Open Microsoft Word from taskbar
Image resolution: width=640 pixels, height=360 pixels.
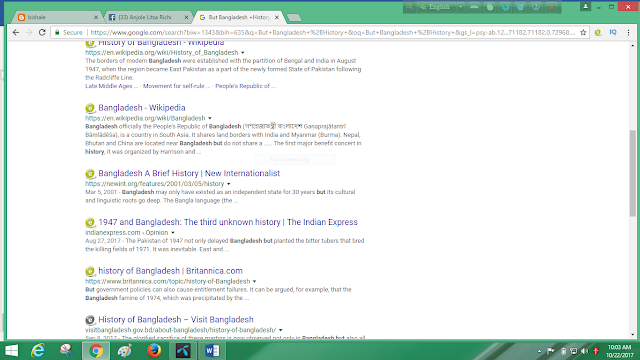[212, 351]
